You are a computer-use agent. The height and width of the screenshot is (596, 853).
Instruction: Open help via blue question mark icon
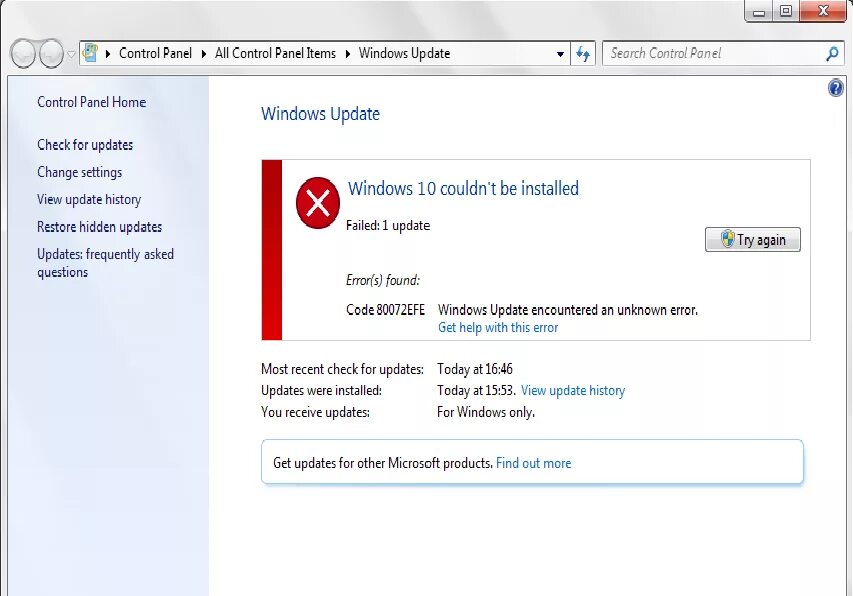click(x=836, y=88)
